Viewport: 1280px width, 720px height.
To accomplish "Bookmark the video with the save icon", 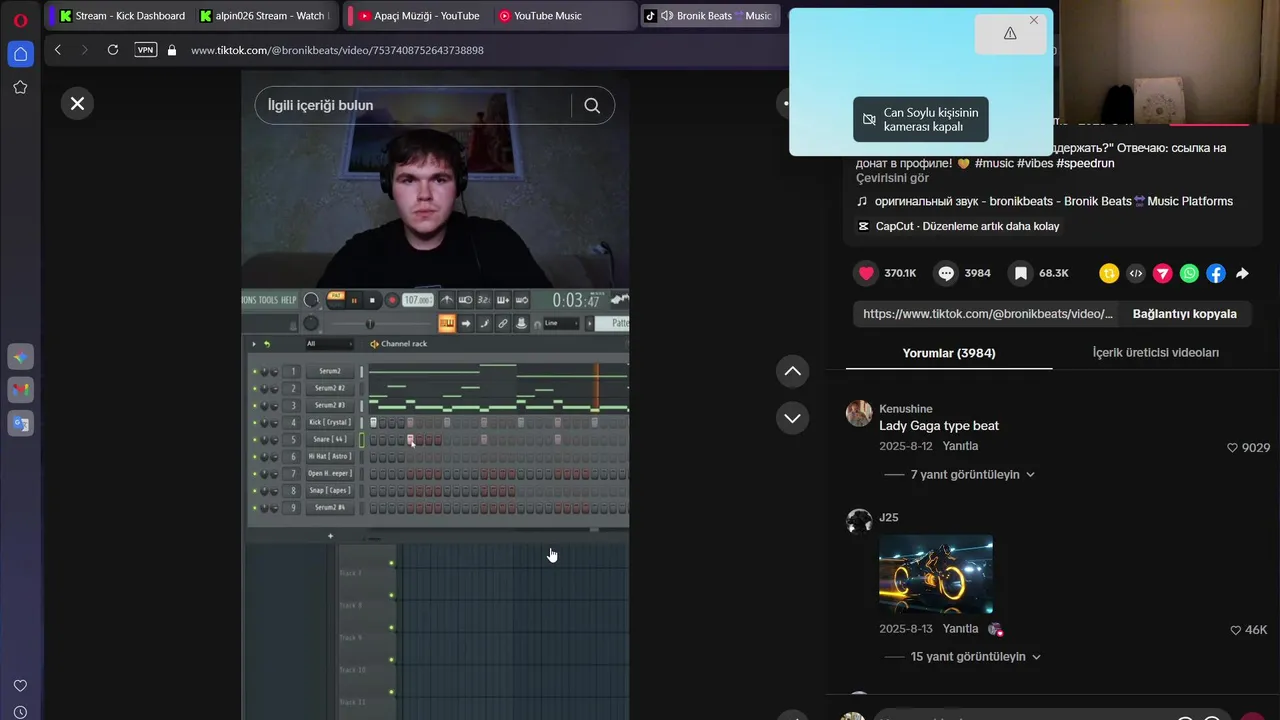I will click(1020, 273).
